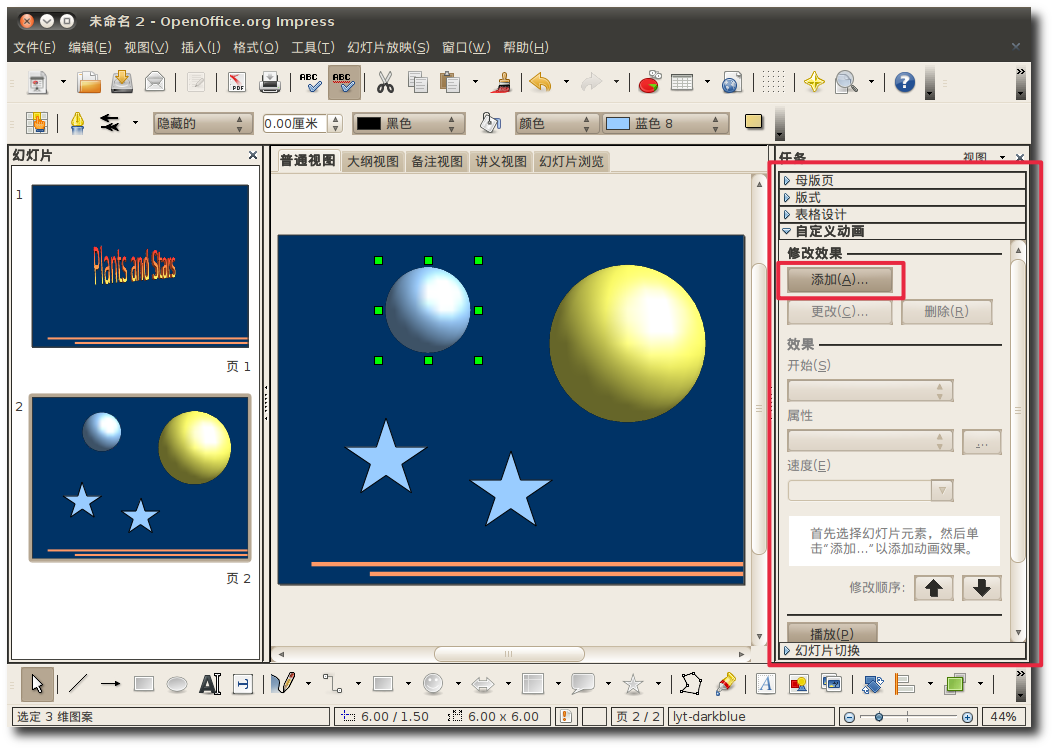1054x750 pixels.
Task: Select the slide 2 thumbnail
Action: click(140, 477)
